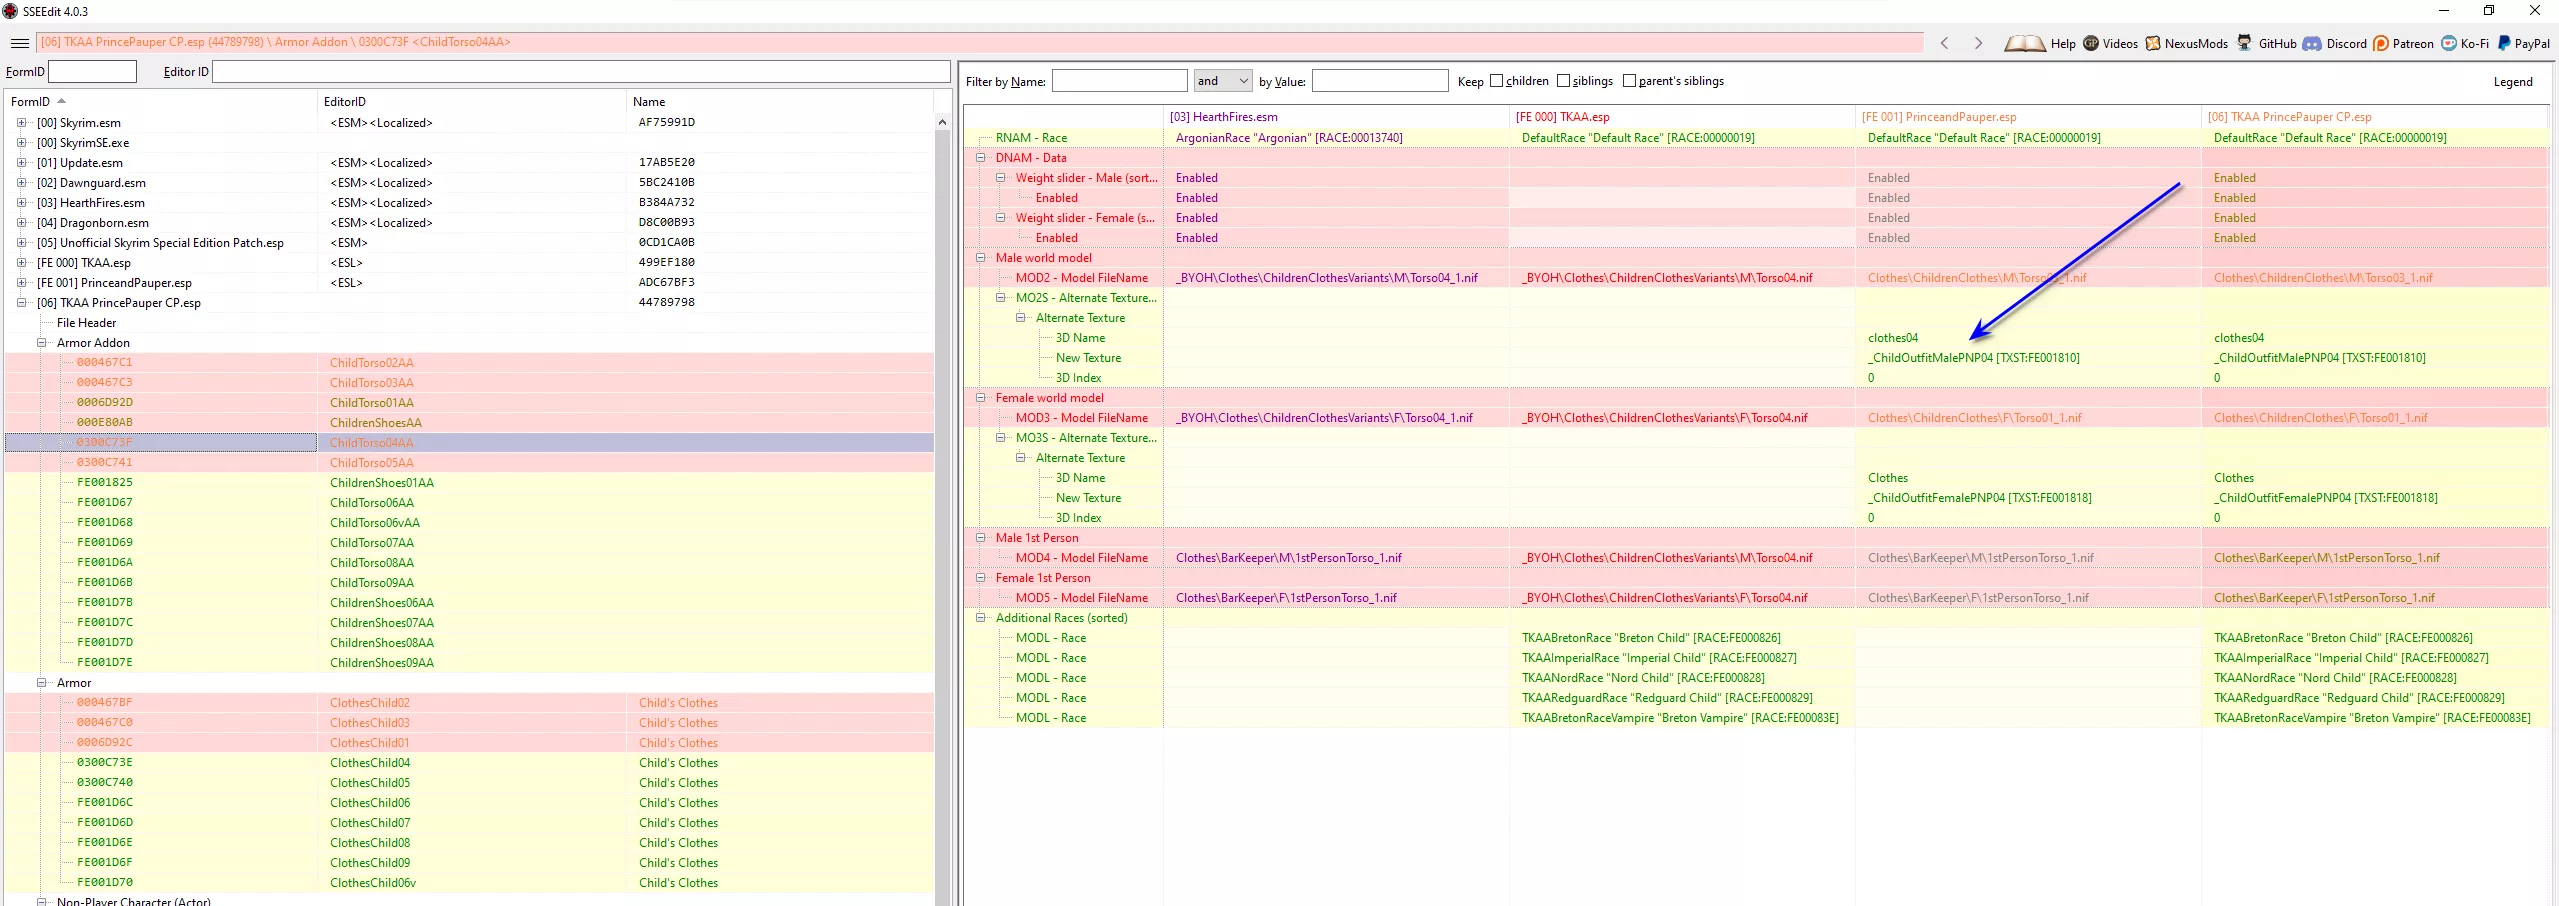This screenshot has height=906, width=2559.
Task: Collapse the Armor Addon group
Action: point(42,343)
